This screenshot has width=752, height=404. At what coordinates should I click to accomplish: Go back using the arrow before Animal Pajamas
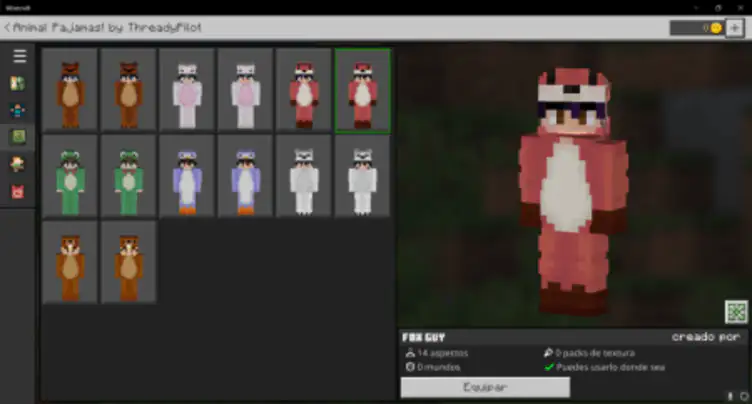coord(7,27)
